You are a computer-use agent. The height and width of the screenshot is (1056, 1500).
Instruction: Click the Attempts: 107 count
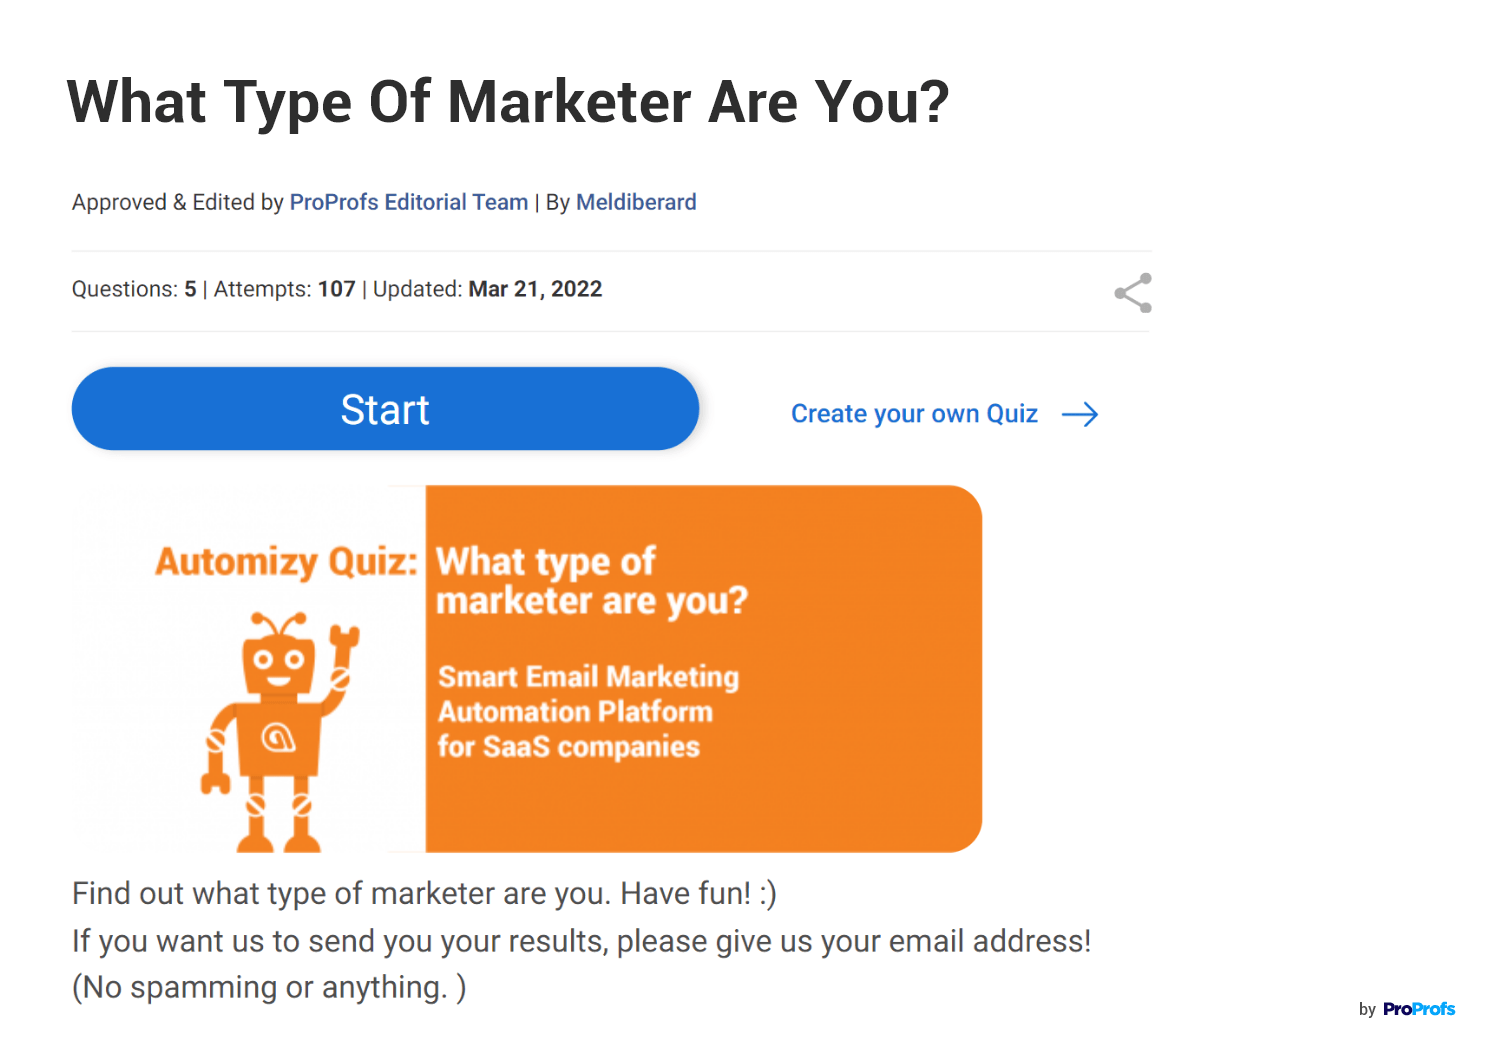coord(285,289)
